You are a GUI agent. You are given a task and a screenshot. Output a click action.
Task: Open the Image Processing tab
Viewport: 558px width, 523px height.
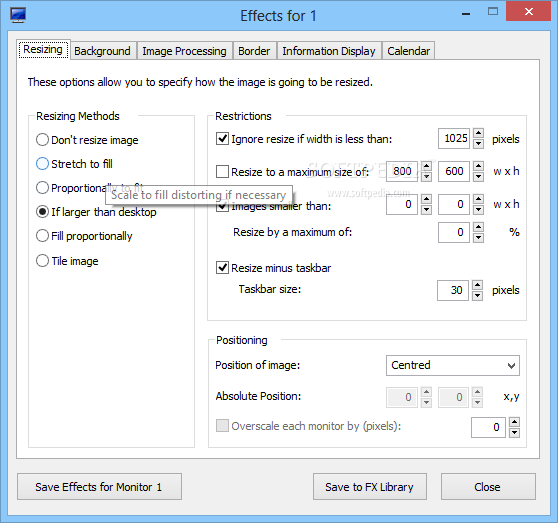click(184, 51)
